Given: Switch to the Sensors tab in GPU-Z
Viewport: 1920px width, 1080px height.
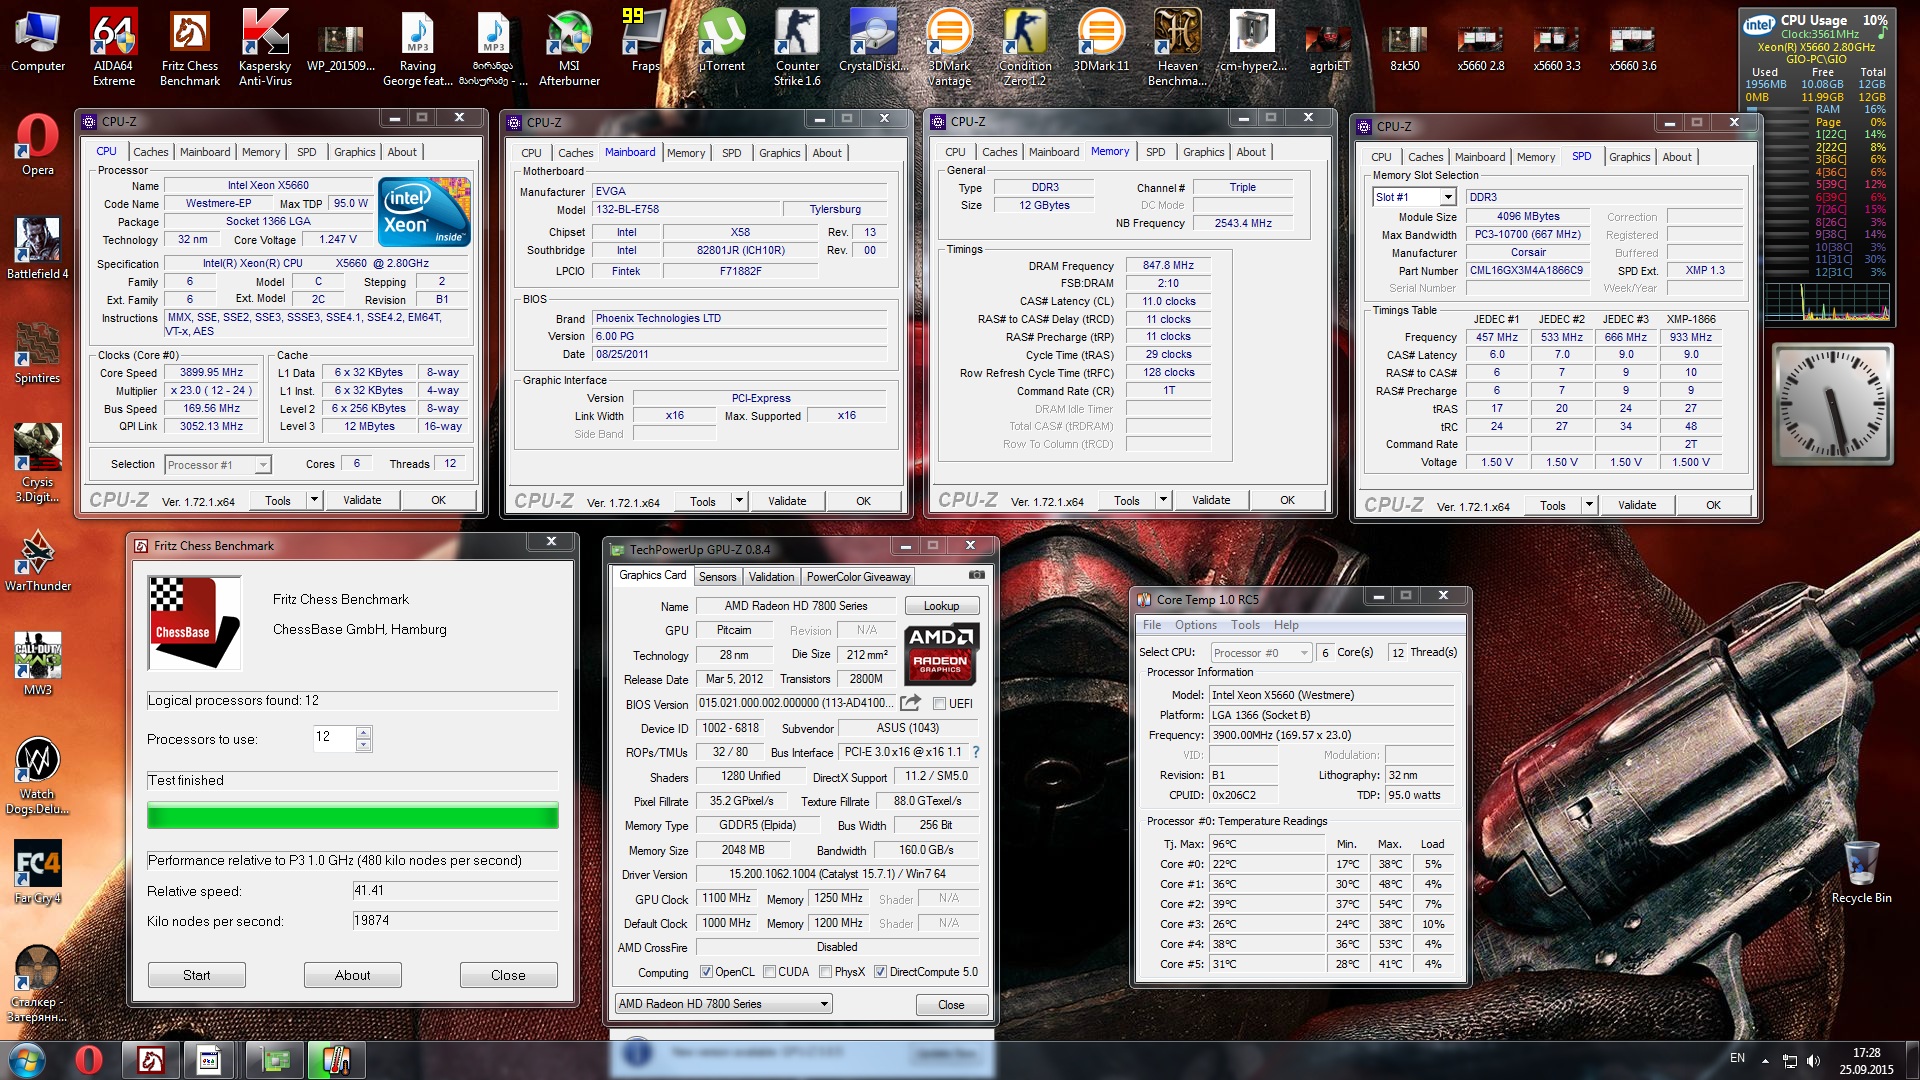Looking at the screenshot, I should pos(717,577).
